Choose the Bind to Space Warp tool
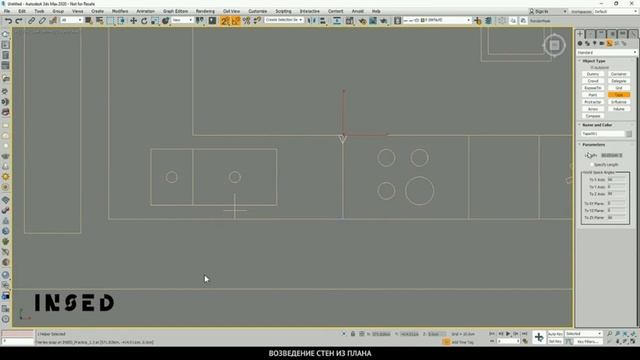 (53, 20)
